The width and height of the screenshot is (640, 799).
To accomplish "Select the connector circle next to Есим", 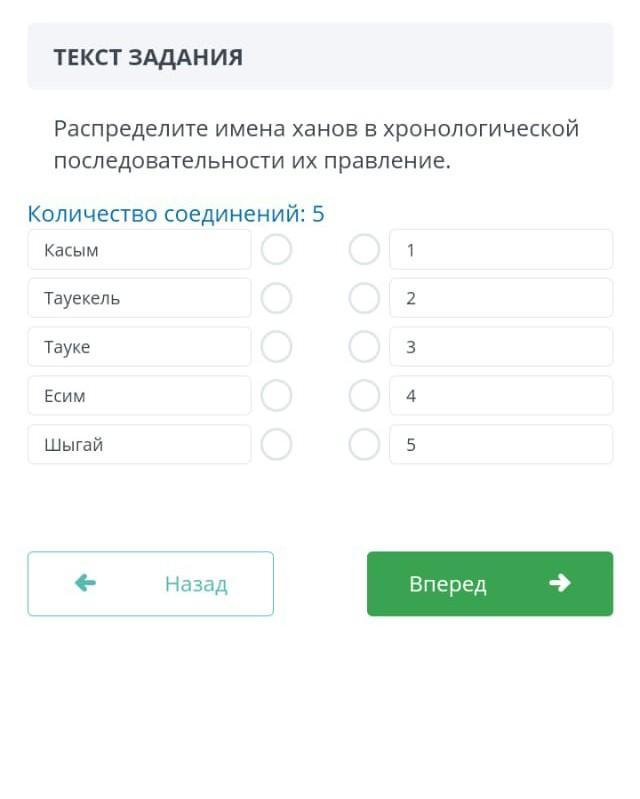I will tap(276, 395).
